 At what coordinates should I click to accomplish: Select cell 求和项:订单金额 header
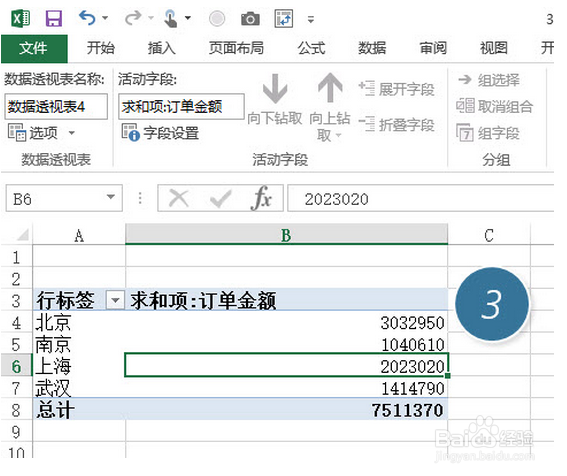tap(286, 300)
